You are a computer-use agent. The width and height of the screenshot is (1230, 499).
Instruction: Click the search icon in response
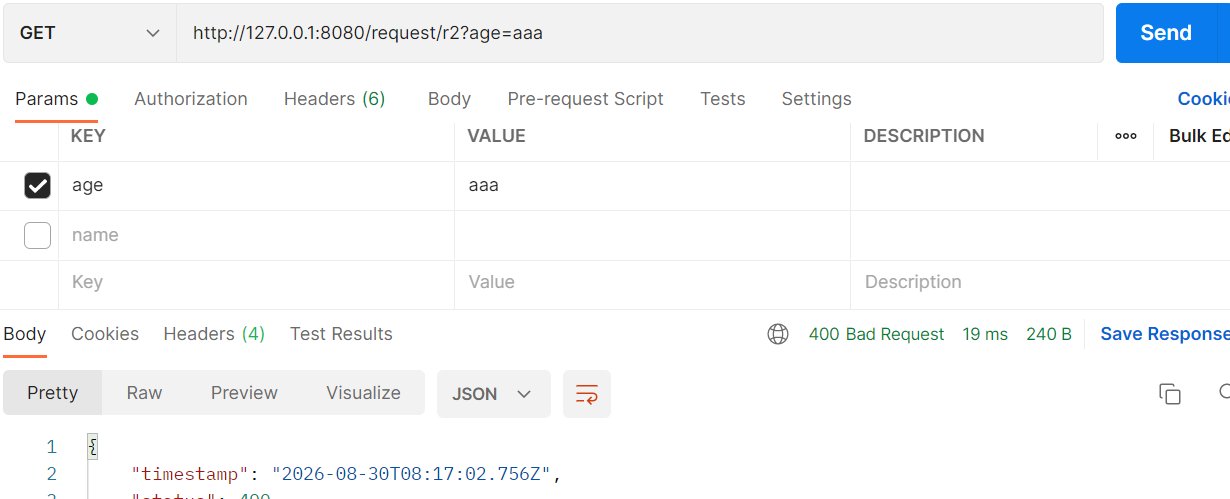tap(1224, 393)
